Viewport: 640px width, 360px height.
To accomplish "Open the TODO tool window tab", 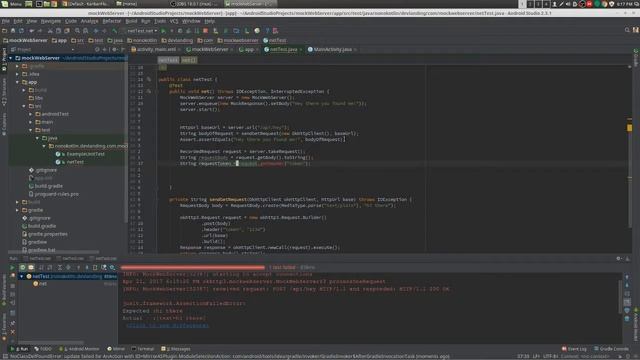I will (x=43, y=349).
